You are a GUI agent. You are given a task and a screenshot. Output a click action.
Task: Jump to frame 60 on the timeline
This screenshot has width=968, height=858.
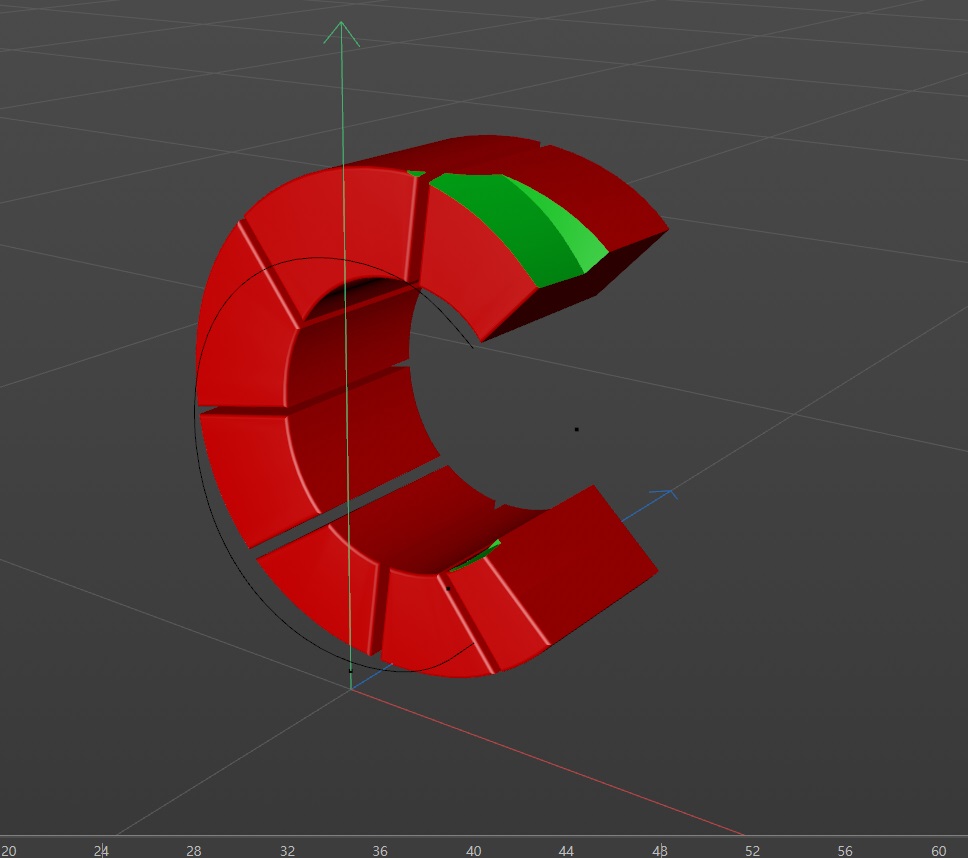coord(938,850)
